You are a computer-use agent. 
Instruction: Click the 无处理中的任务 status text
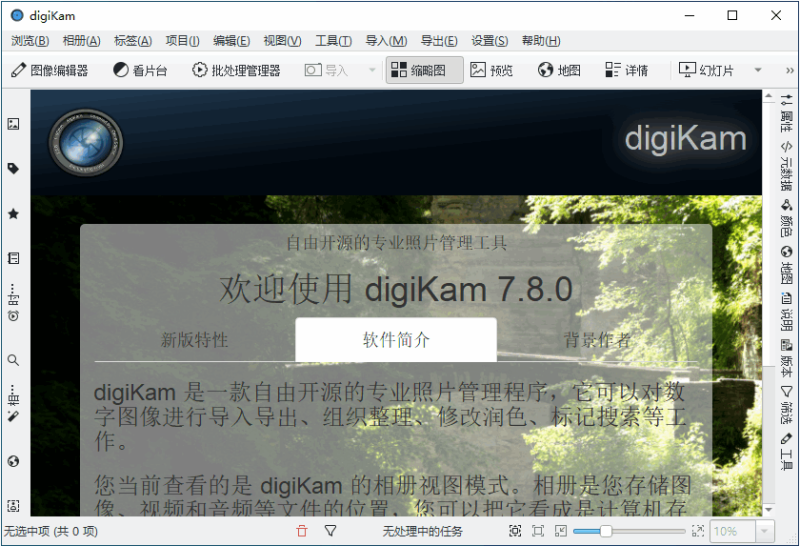[422, 531]
